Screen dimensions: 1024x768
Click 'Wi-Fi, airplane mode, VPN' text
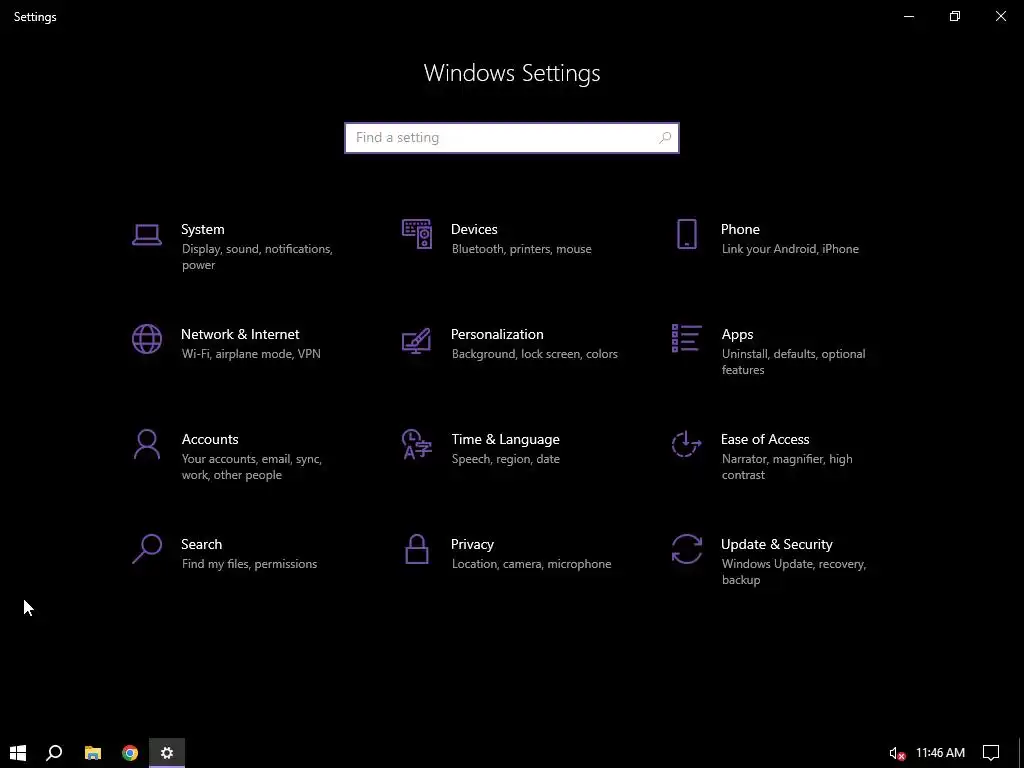pos(251,354)
